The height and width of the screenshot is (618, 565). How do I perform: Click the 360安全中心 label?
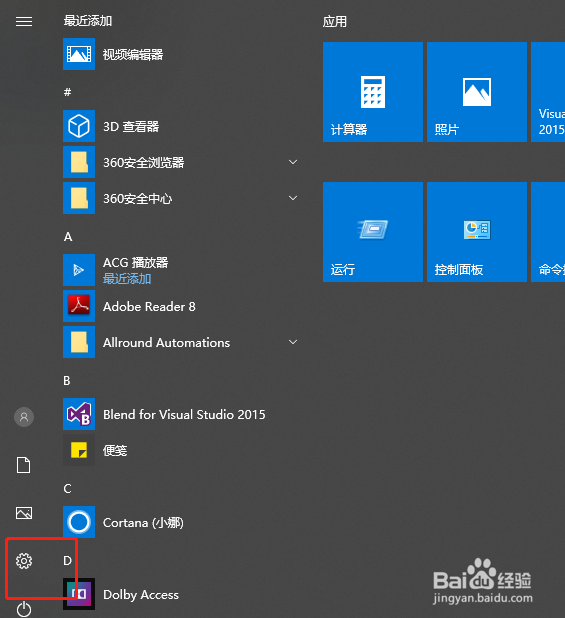(x=138, y=198)
